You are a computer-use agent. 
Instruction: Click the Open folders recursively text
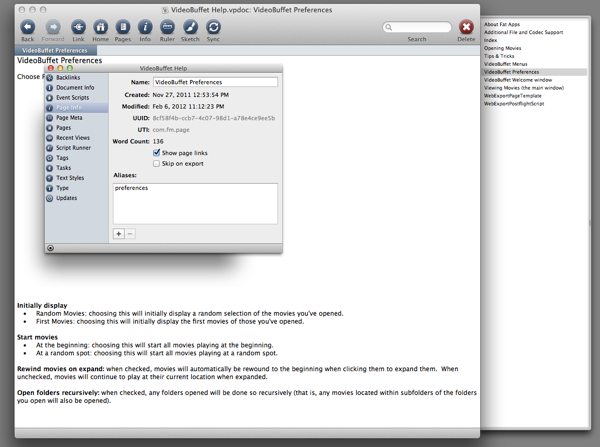pos(58,393)
